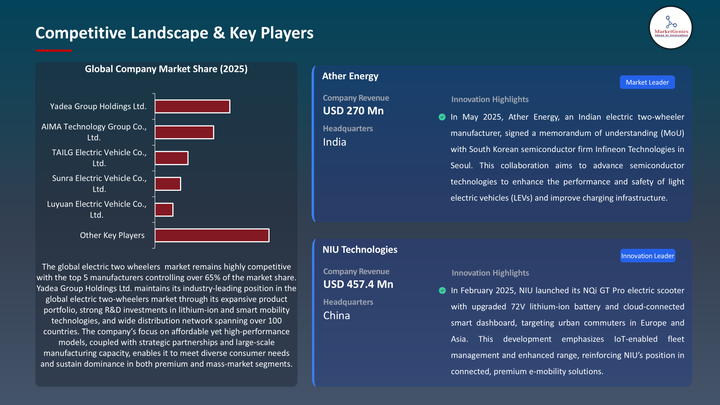Click the 'Competitive Landscape & Key Players' title
Screen dimensions: 720x405
point(174,33)
